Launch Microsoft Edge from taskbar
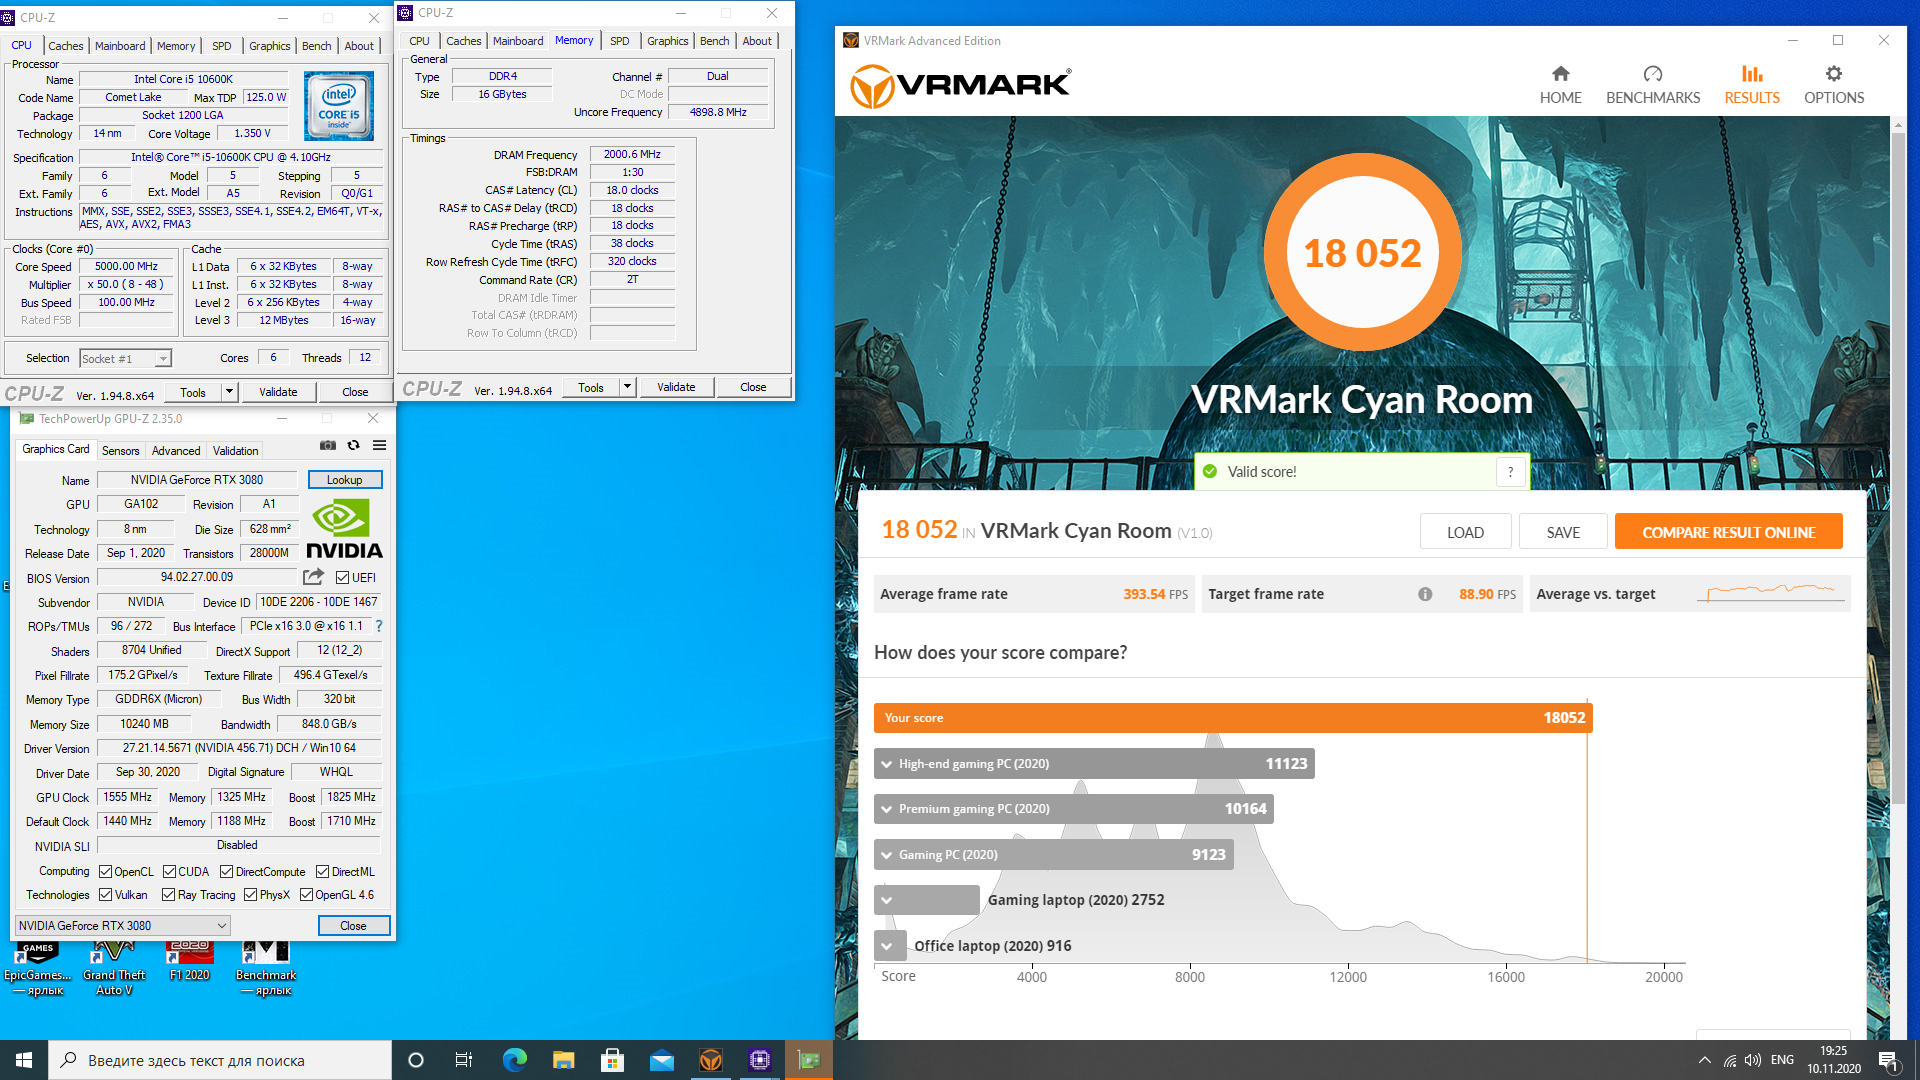 click(514, 1060)
